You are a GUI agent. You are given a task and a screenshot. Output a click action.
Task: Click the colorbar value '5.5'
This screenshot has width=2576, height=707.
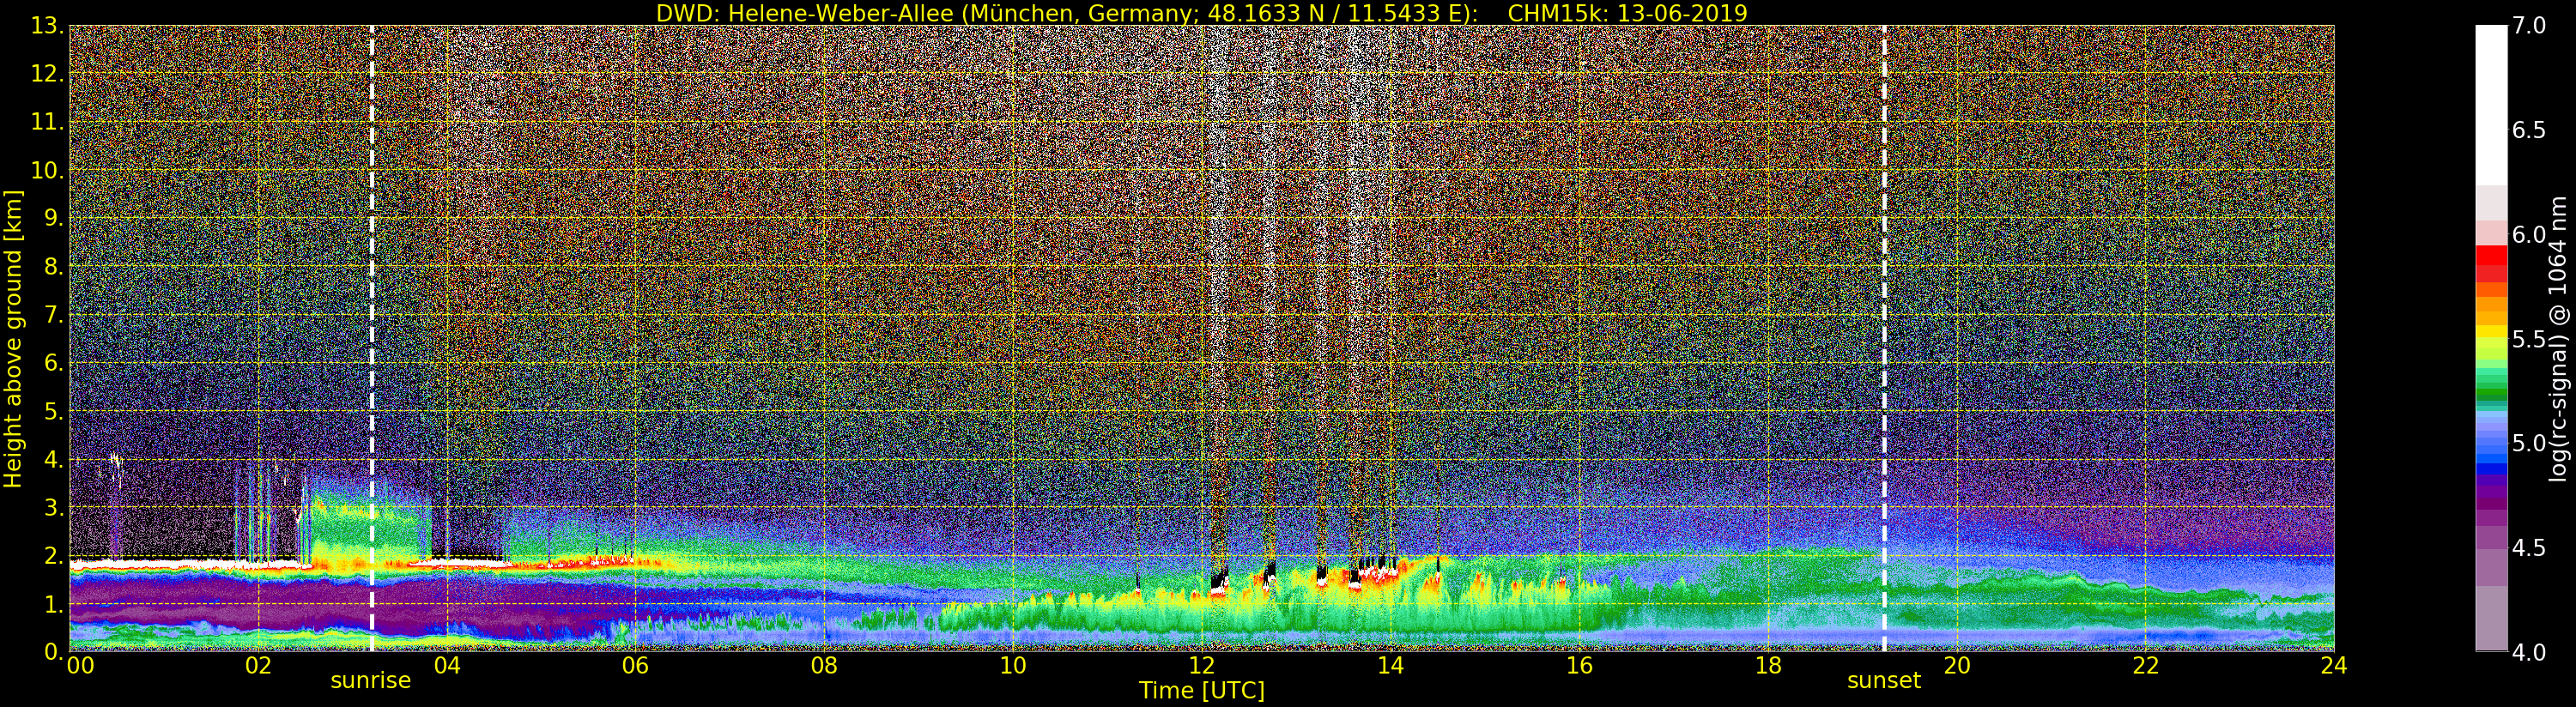(x=2529, y=339)
